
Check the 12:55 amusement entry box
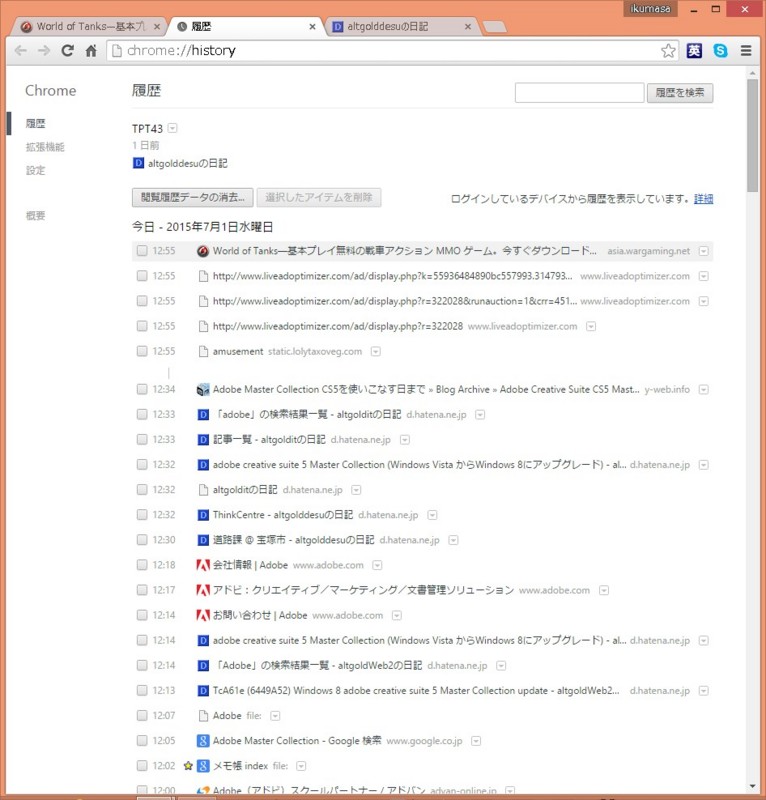coord(142,351)
